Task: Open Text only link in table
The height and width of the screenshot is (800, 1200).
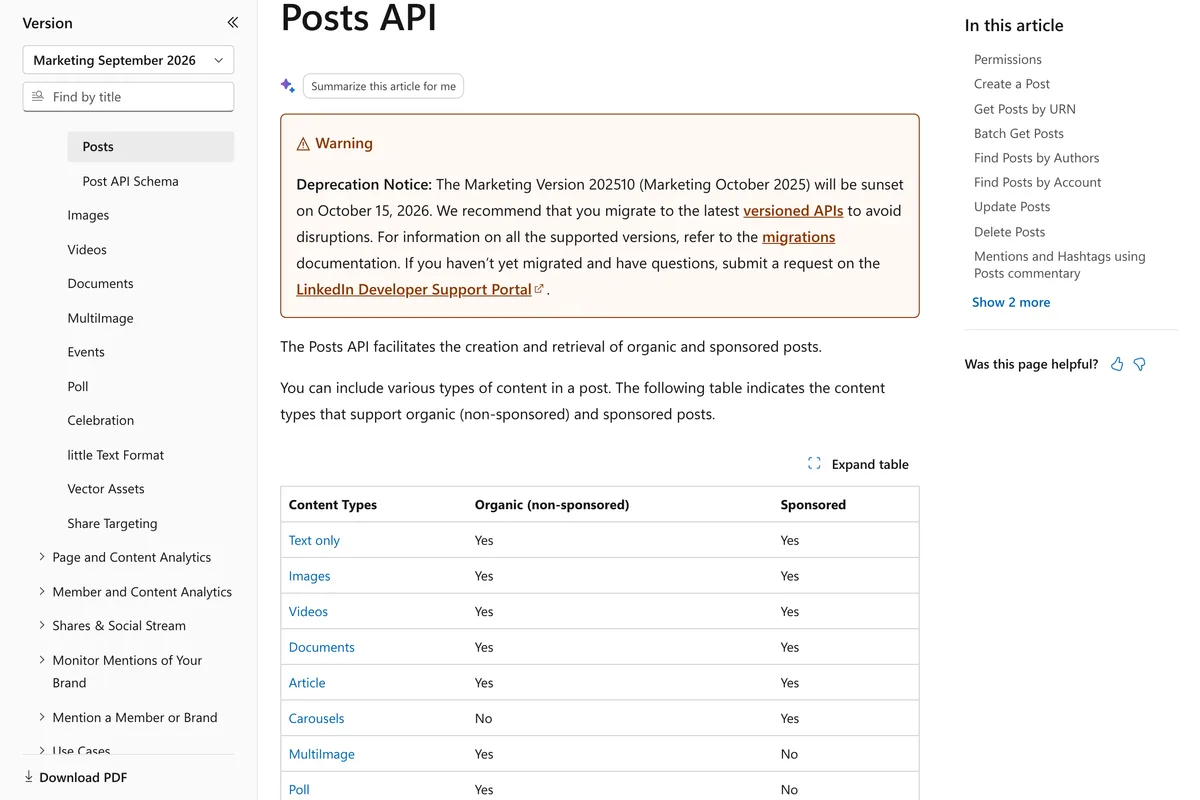Action: [x=314, y=540]
